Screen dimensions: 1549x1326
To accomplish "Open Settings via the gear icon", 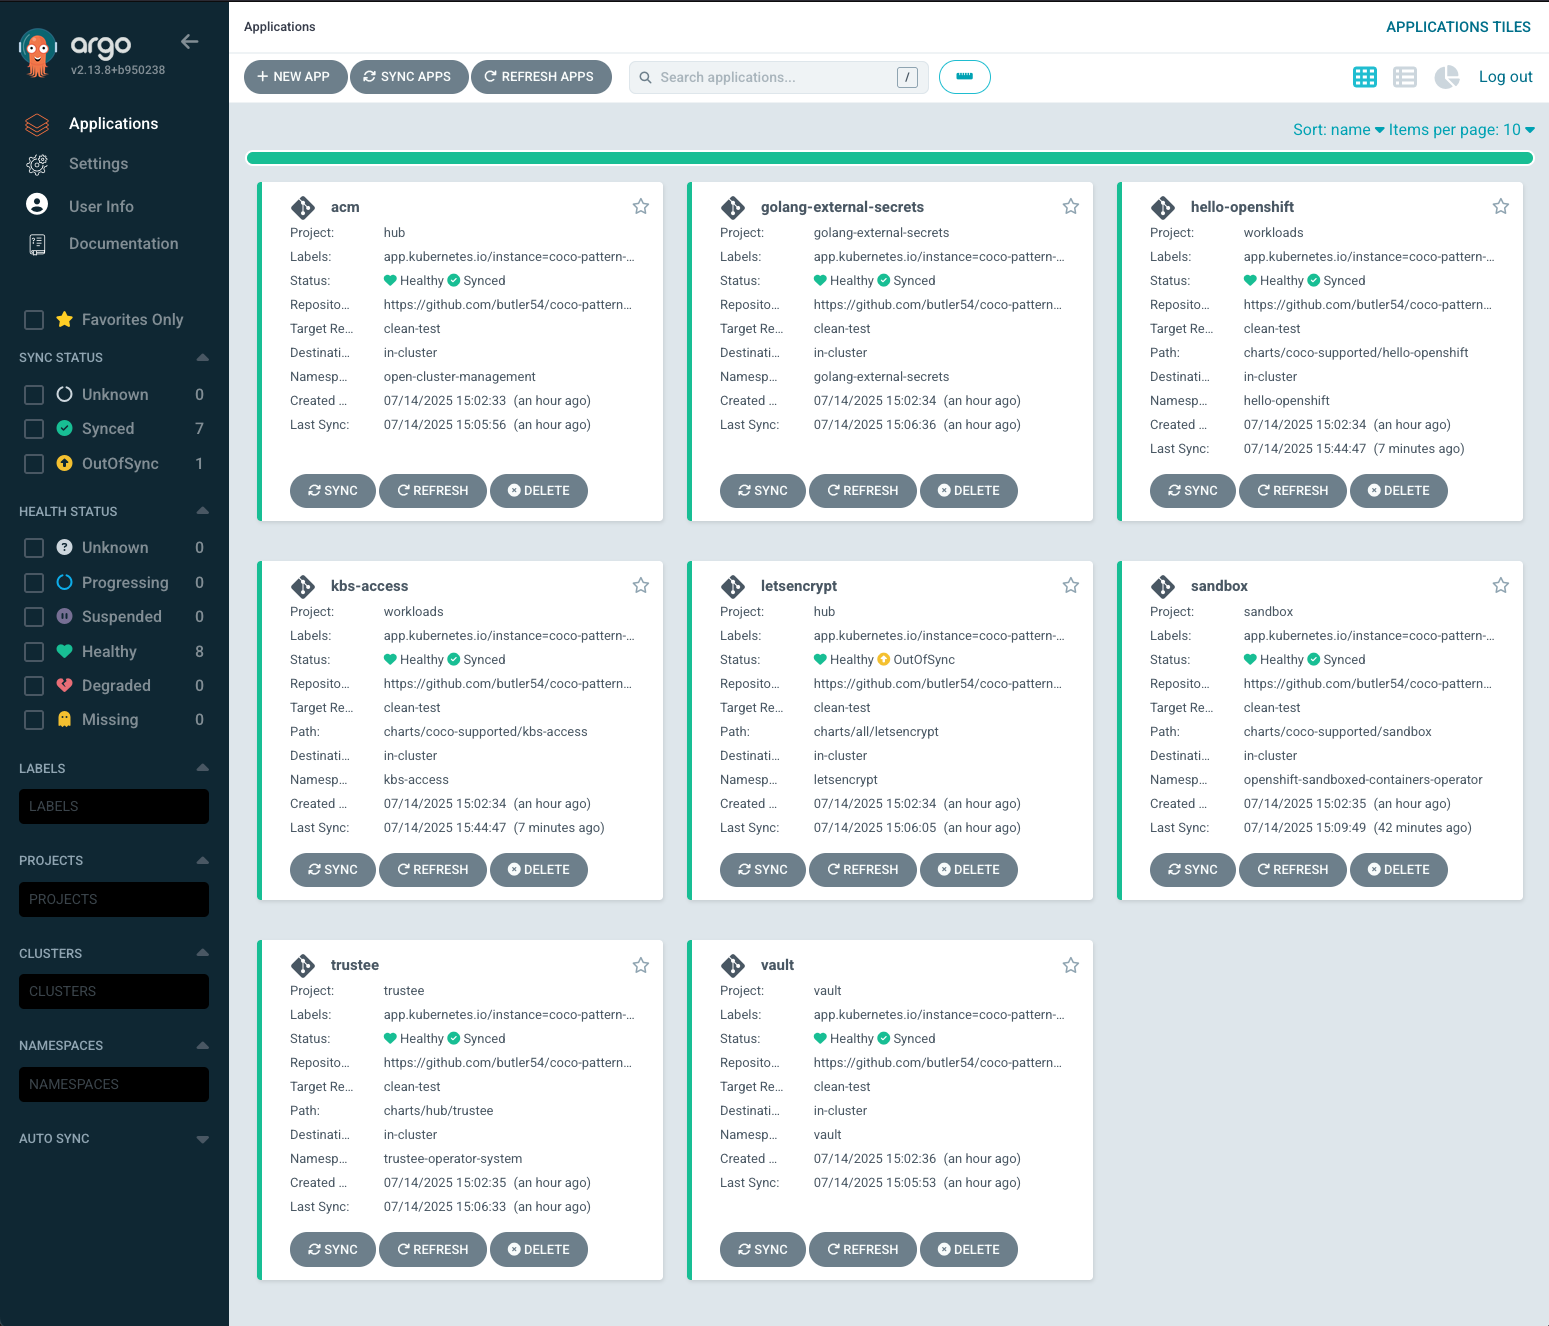I will [37, 164].
